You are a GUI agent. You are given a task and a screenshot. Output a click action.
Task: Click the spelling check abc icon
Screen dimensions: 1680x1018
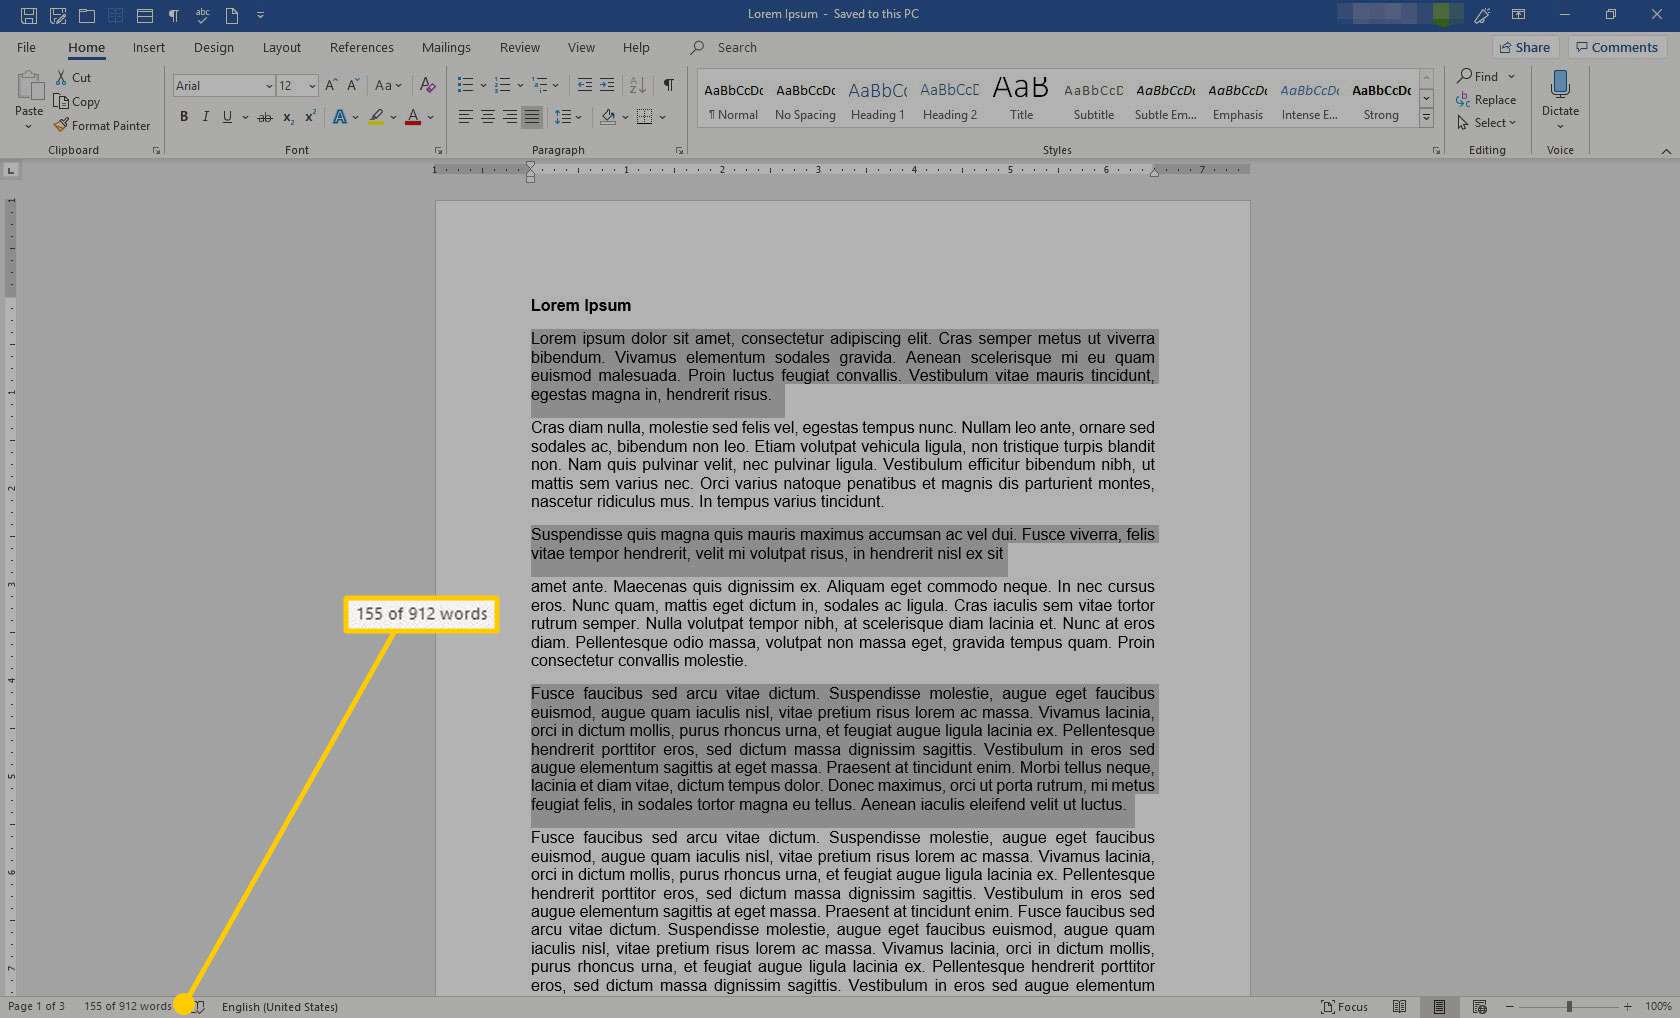coord(202,15)
